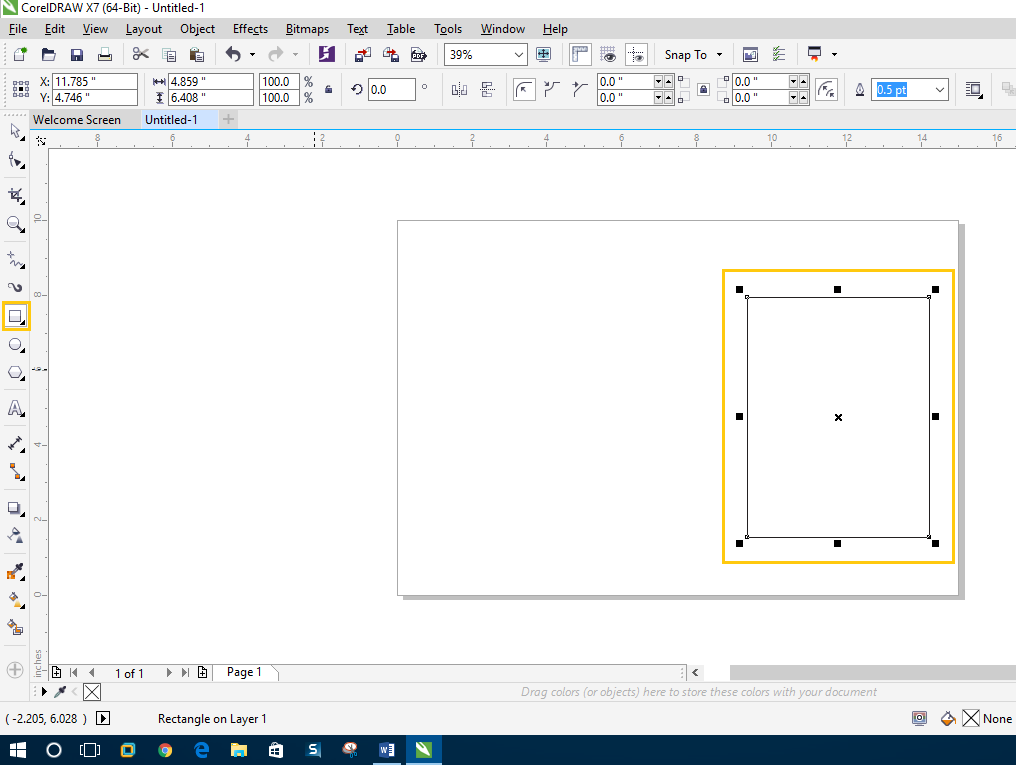Open the zoom level dropdown
1016x765 pixels.
pyautogui.click(x=517, y=54)
